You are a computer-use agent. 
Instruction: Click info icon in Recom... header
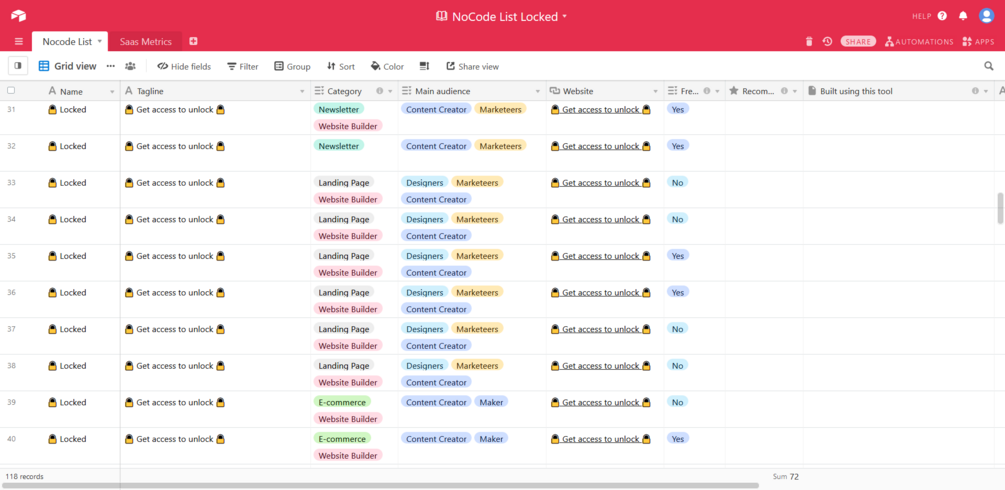[784, 91]
